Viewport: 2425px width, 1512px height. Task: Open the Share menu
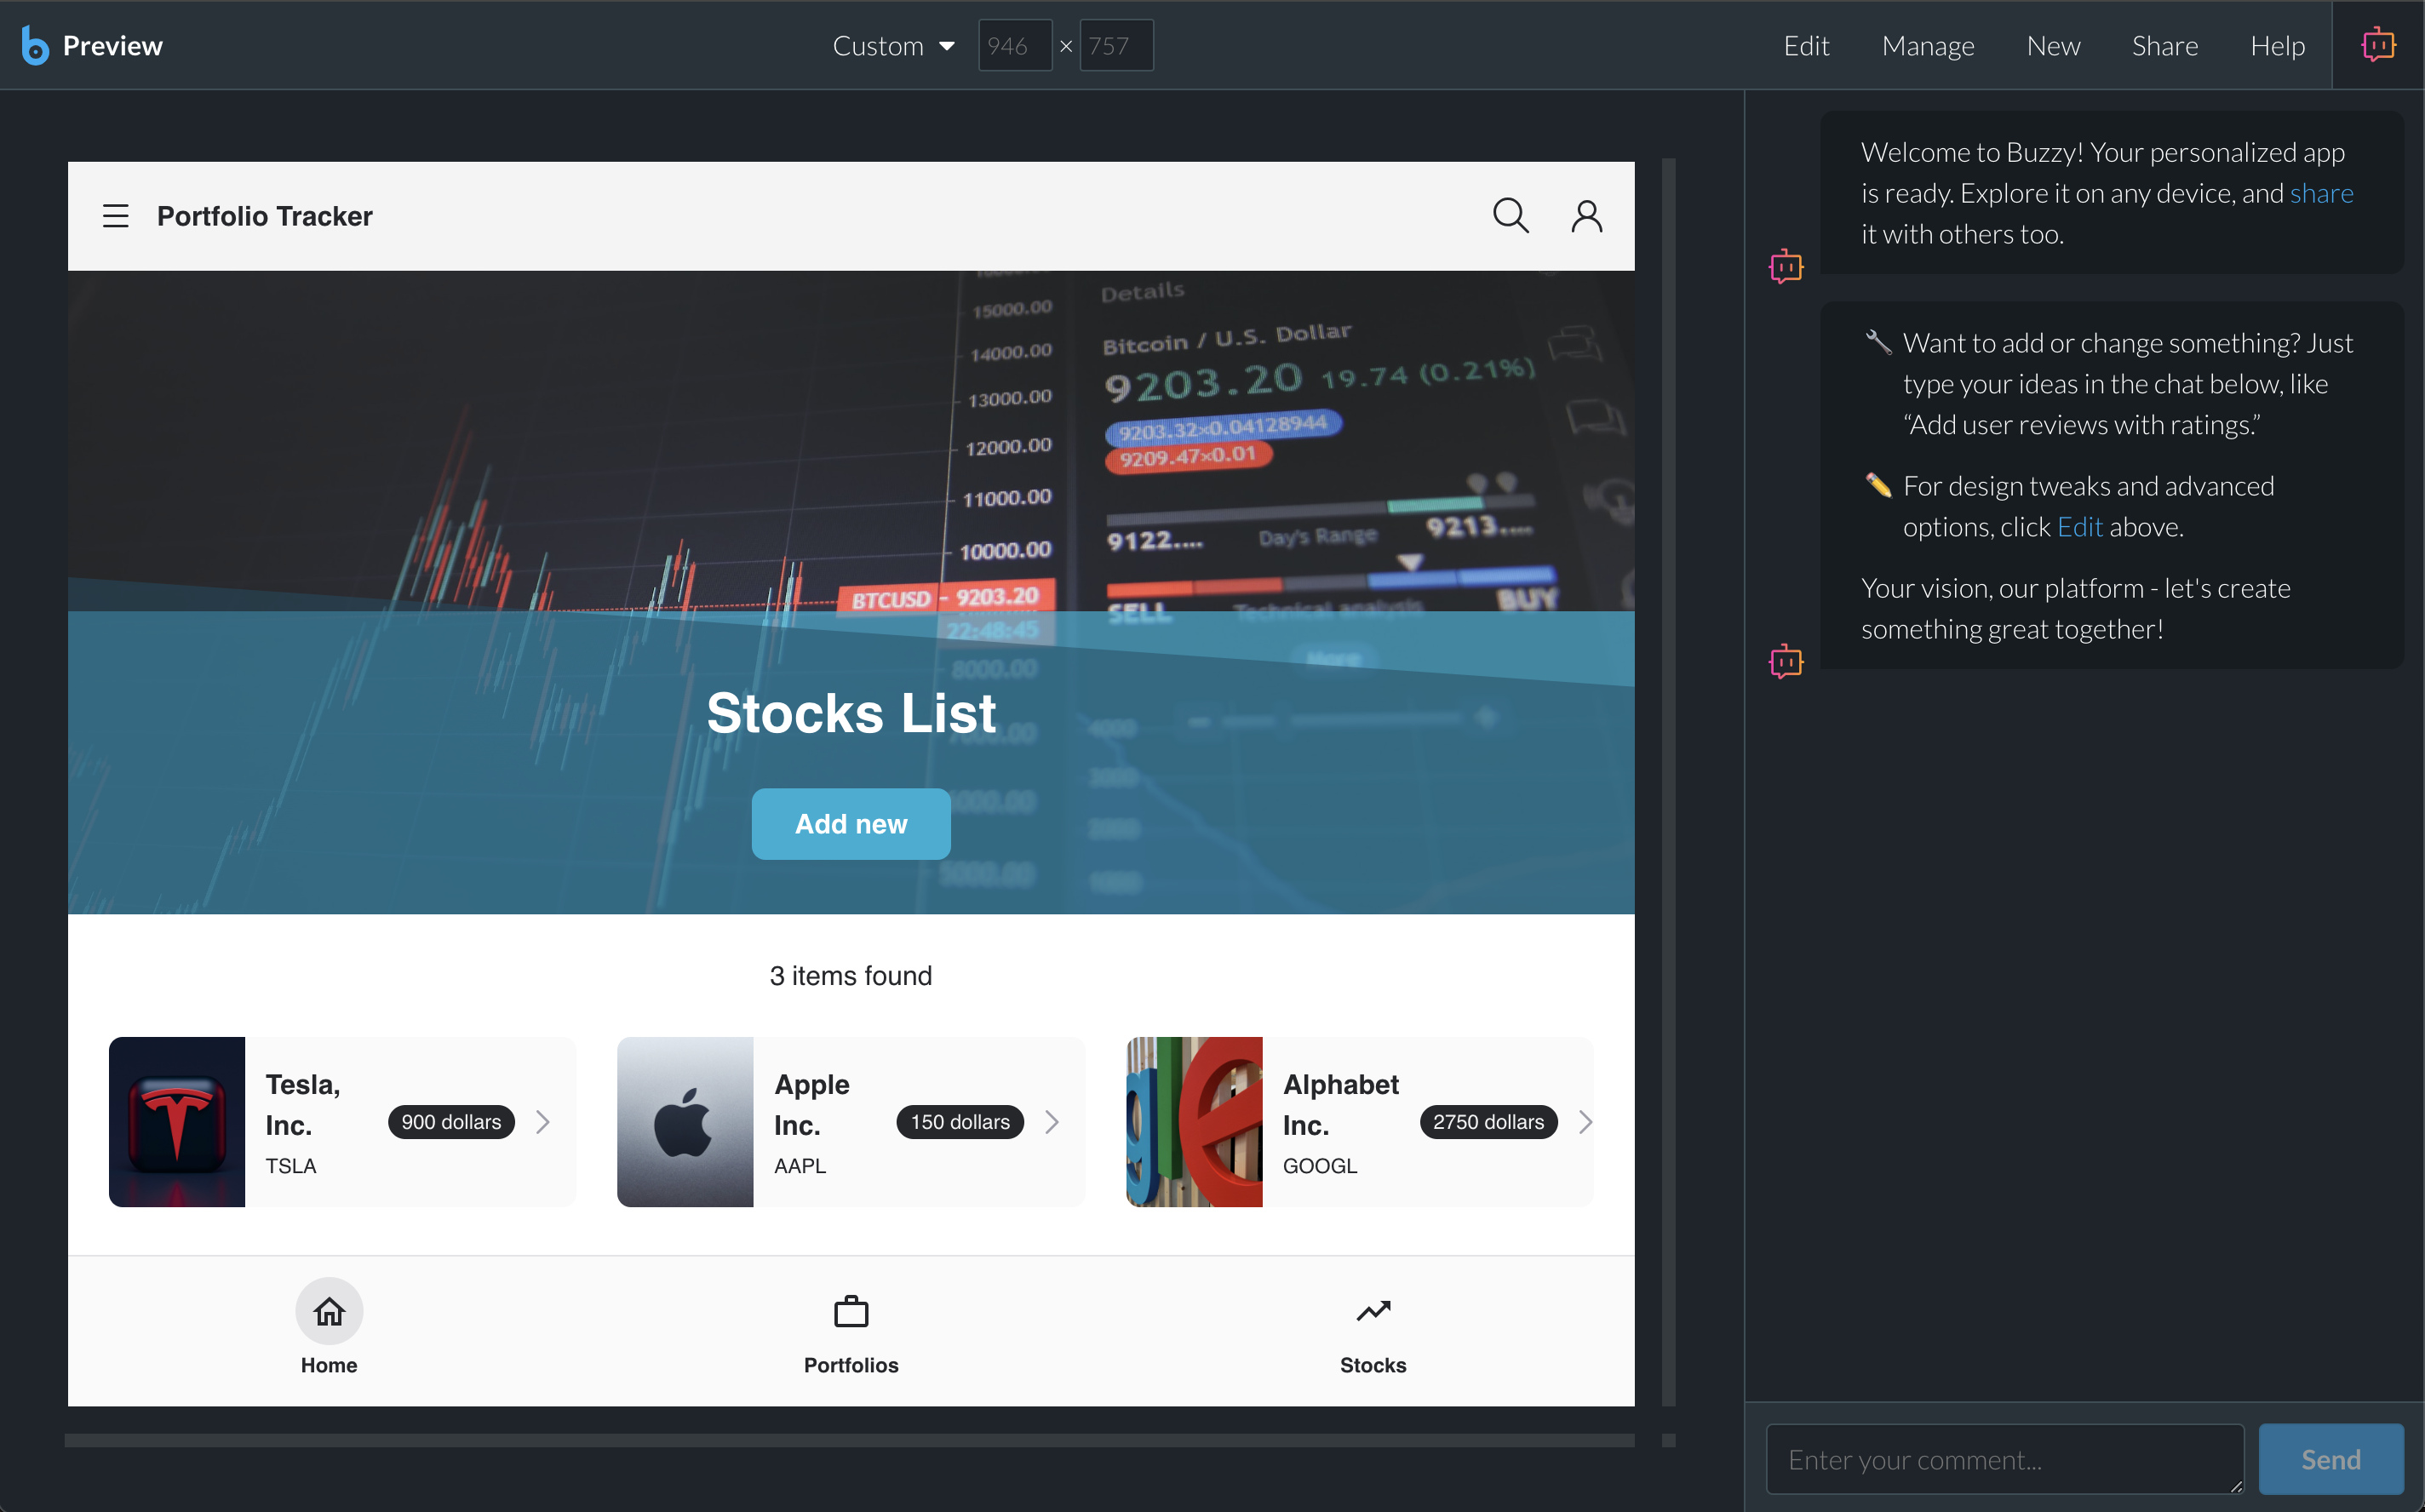pyautogui.click(x=2165, y=46)
